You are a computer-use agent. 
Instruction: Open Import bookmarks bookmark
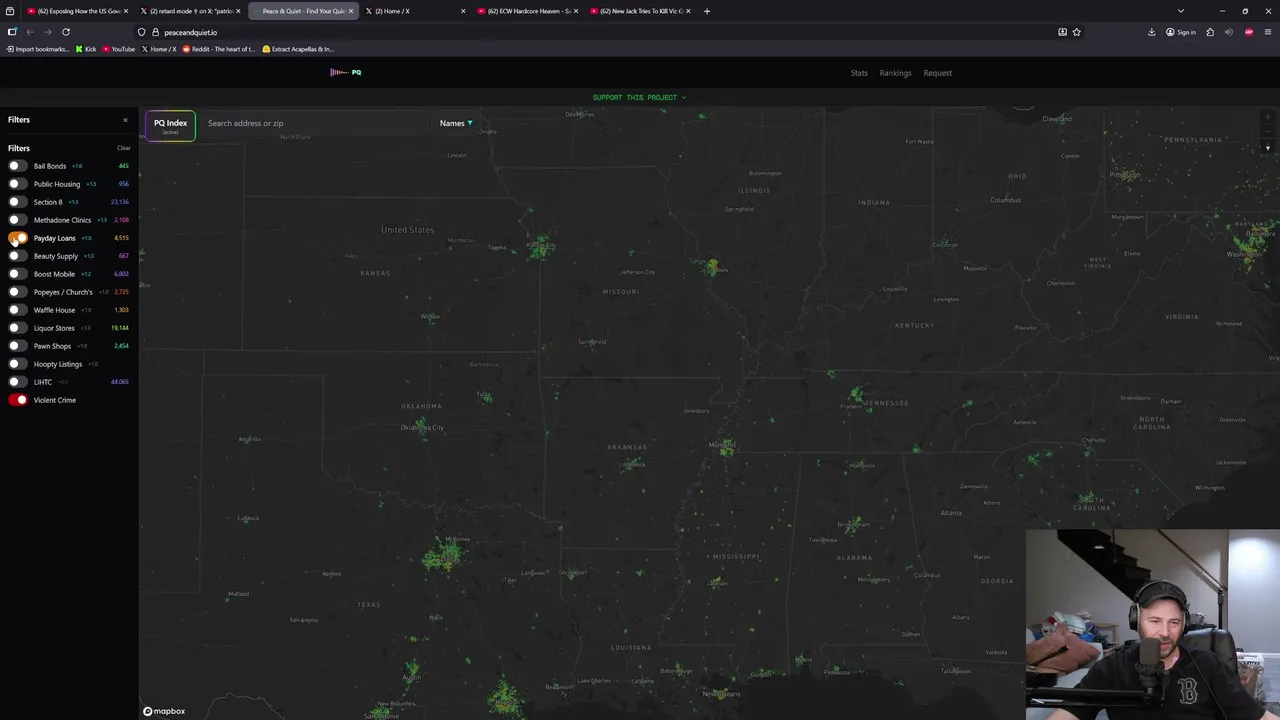tap(38, 49)
